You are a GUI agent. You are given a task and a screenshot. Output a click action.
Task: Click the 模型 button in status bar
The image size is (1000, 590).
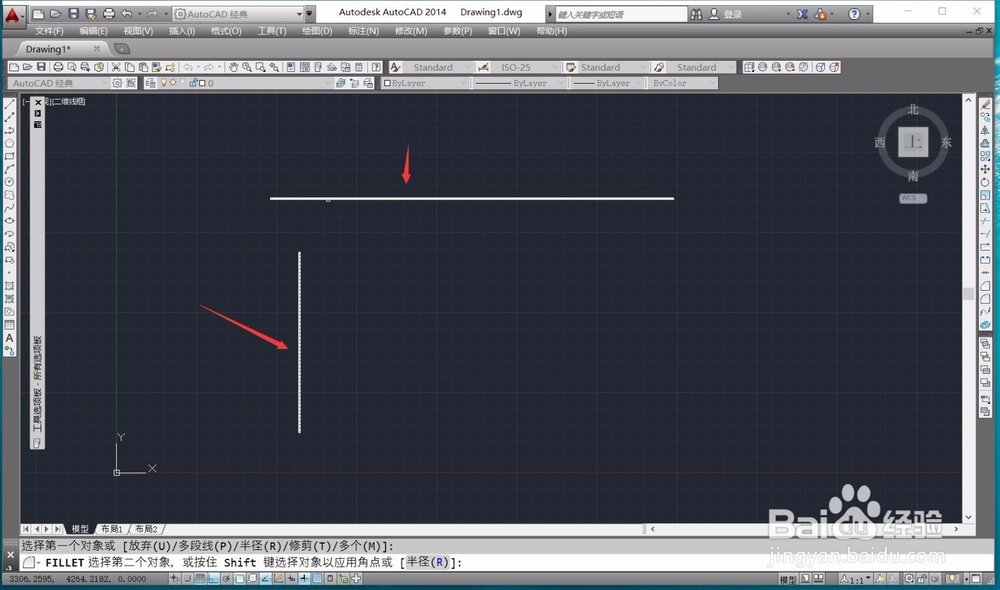pyautogui.click(x=788, y=579)
